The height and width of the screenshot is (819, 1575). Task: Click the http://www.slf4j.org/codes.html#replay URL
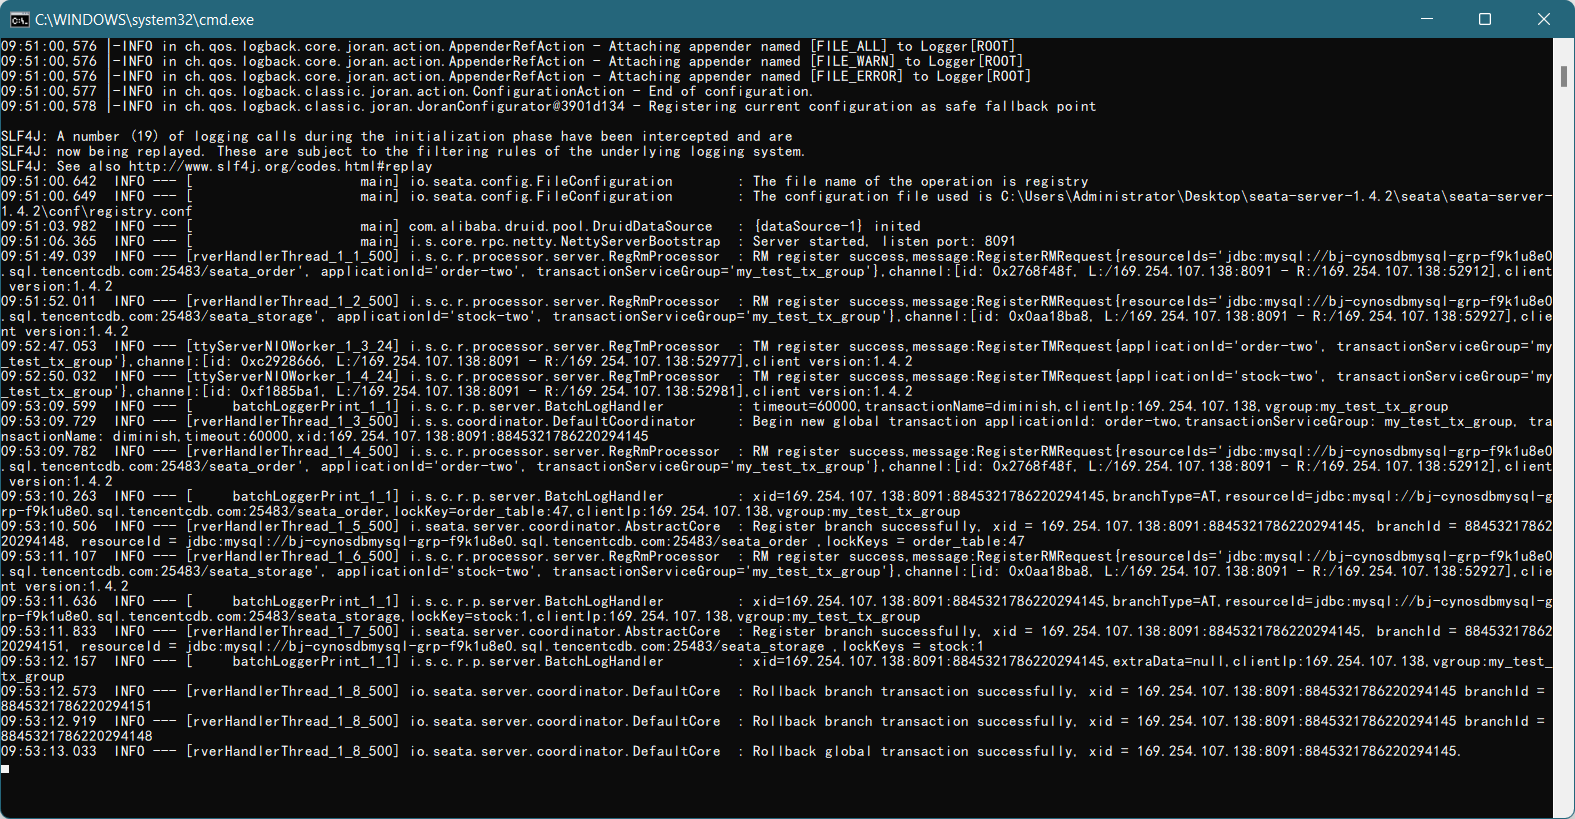pos(280,166)
